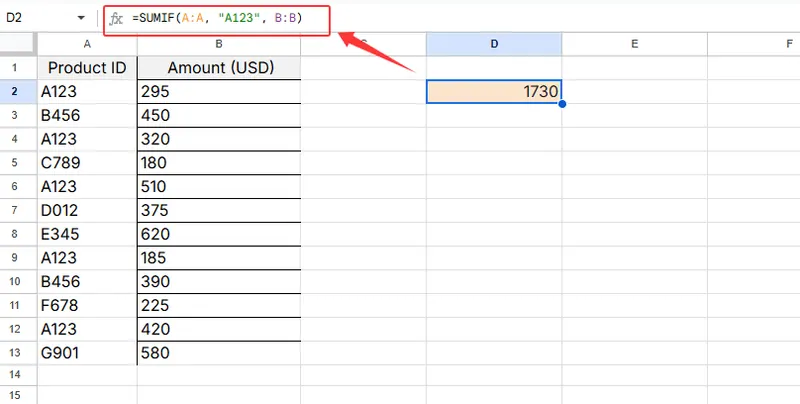This screenshot has height=404, width=800.
Task: Select the column A header
Action: click(87, 44)
